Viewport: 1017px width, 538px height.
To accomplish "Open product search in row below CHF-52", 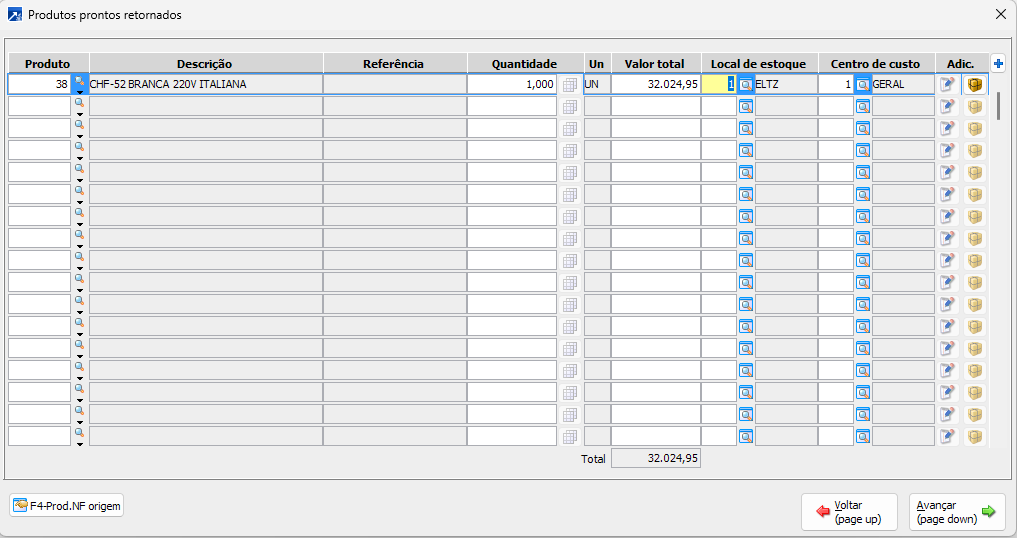I will pos(80,103).
